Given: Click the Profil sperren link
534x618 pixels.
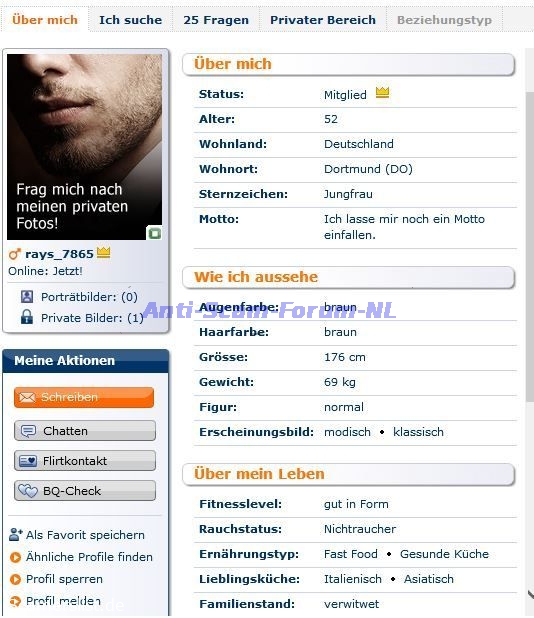Looking at the screenshot, I should point(64,579).
